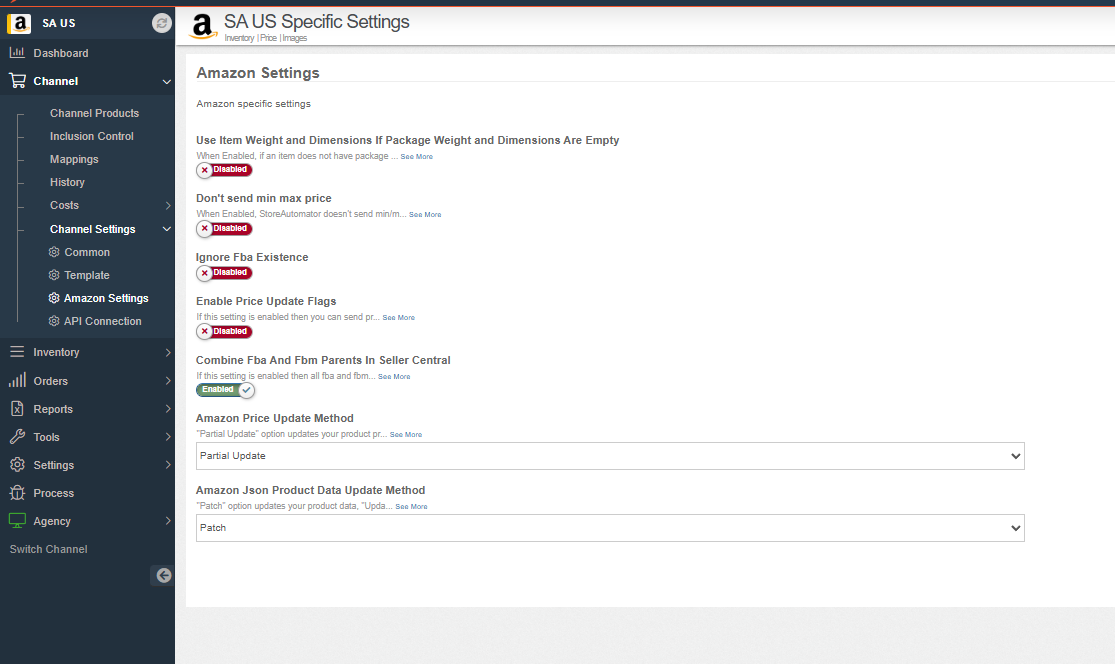Collapse the Channel Settings chevron
This screenshot has width=1115, height=664.
tap(166, 229)
